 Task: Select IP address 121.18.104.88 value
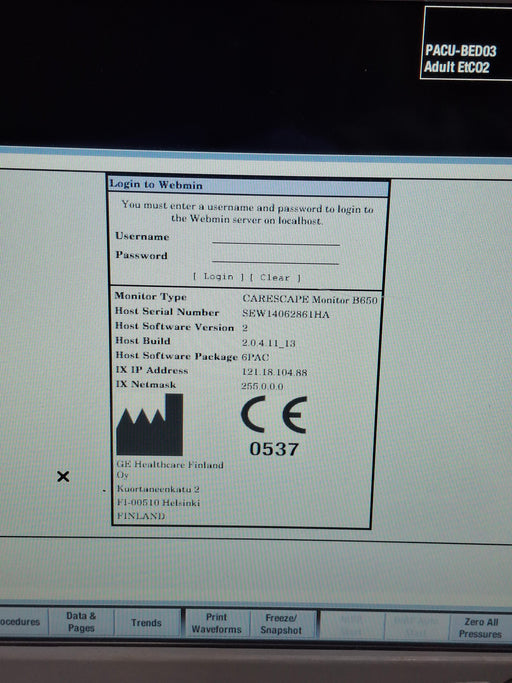tap(275, 372)
